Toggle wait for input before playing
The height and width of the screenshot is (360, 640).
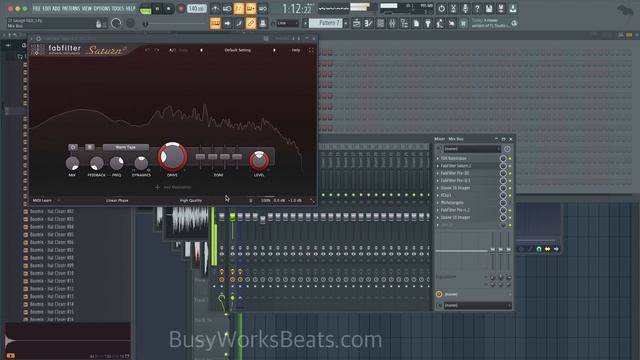(227, 8)
